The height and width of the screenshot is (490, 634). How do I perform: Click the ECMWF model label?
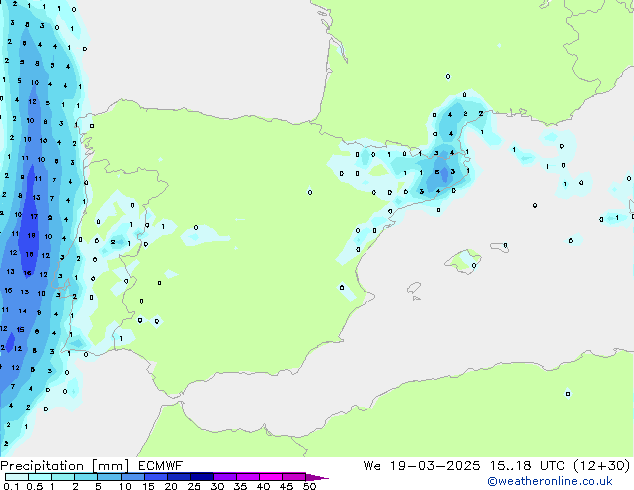[161, 465]
